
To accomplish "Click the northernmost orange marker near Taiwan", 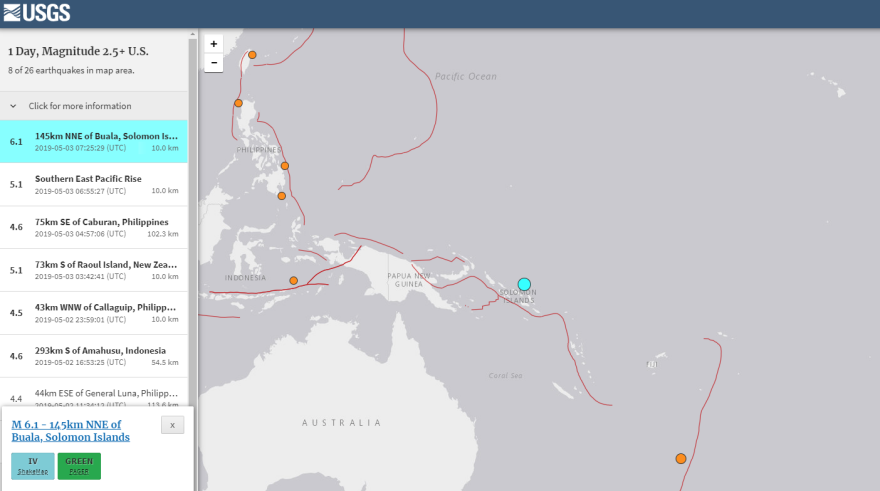I will [x=252, y=55].
